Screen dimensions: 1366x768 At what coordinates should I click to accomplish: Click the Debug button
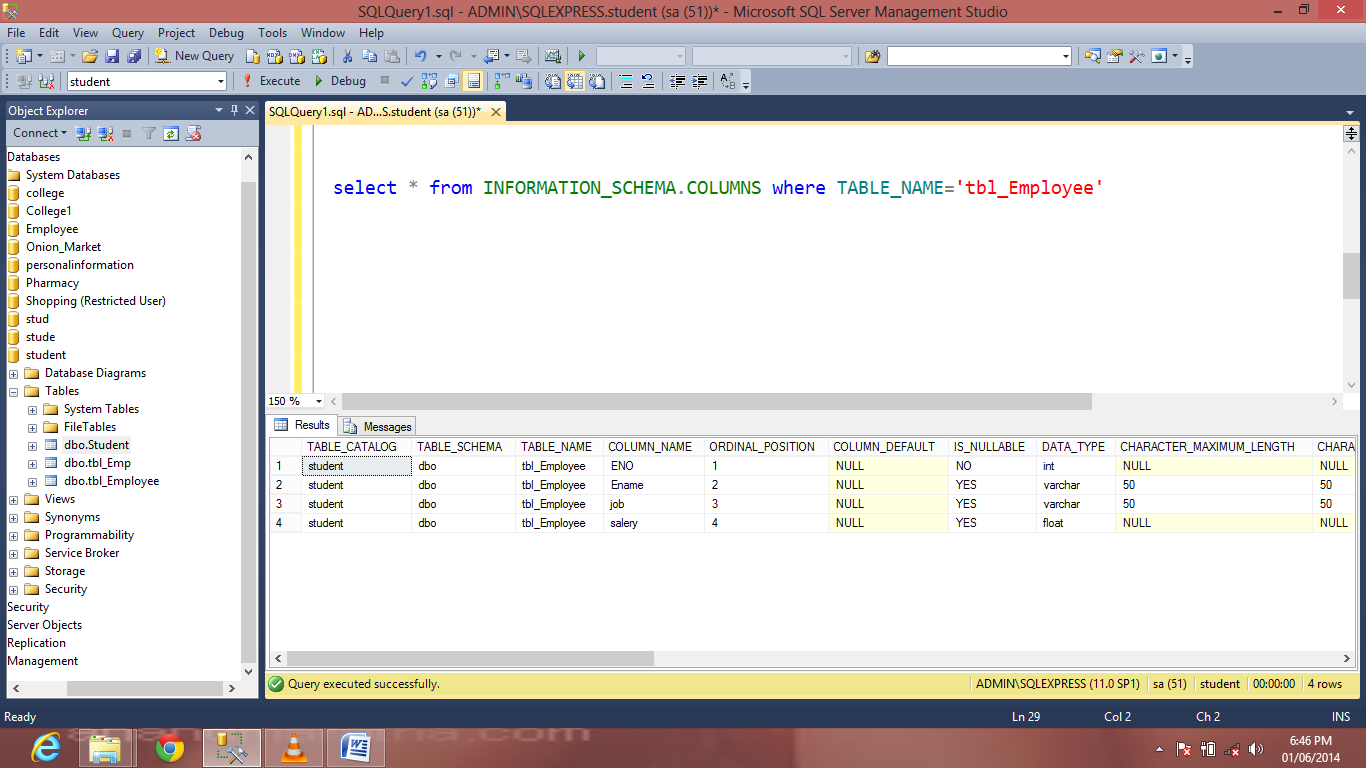(340, 81)
